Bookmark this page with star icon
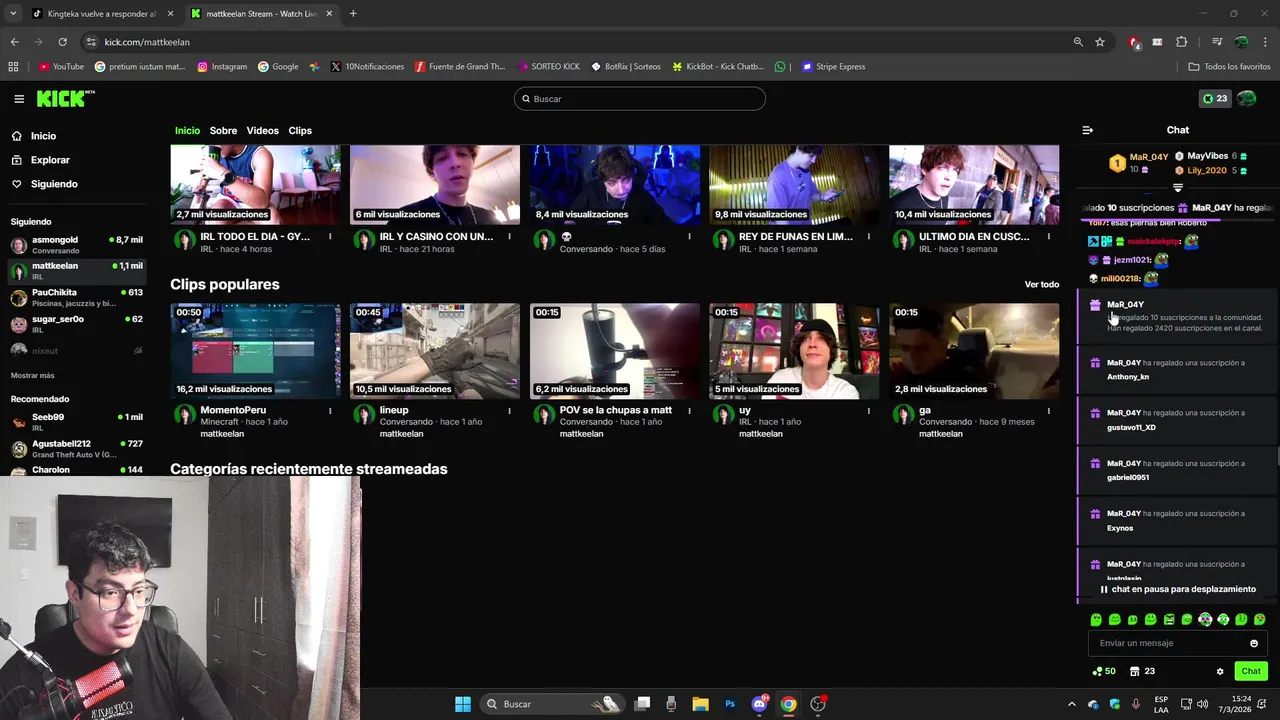Screen dimensions: 1280x720 (1100, 42)
